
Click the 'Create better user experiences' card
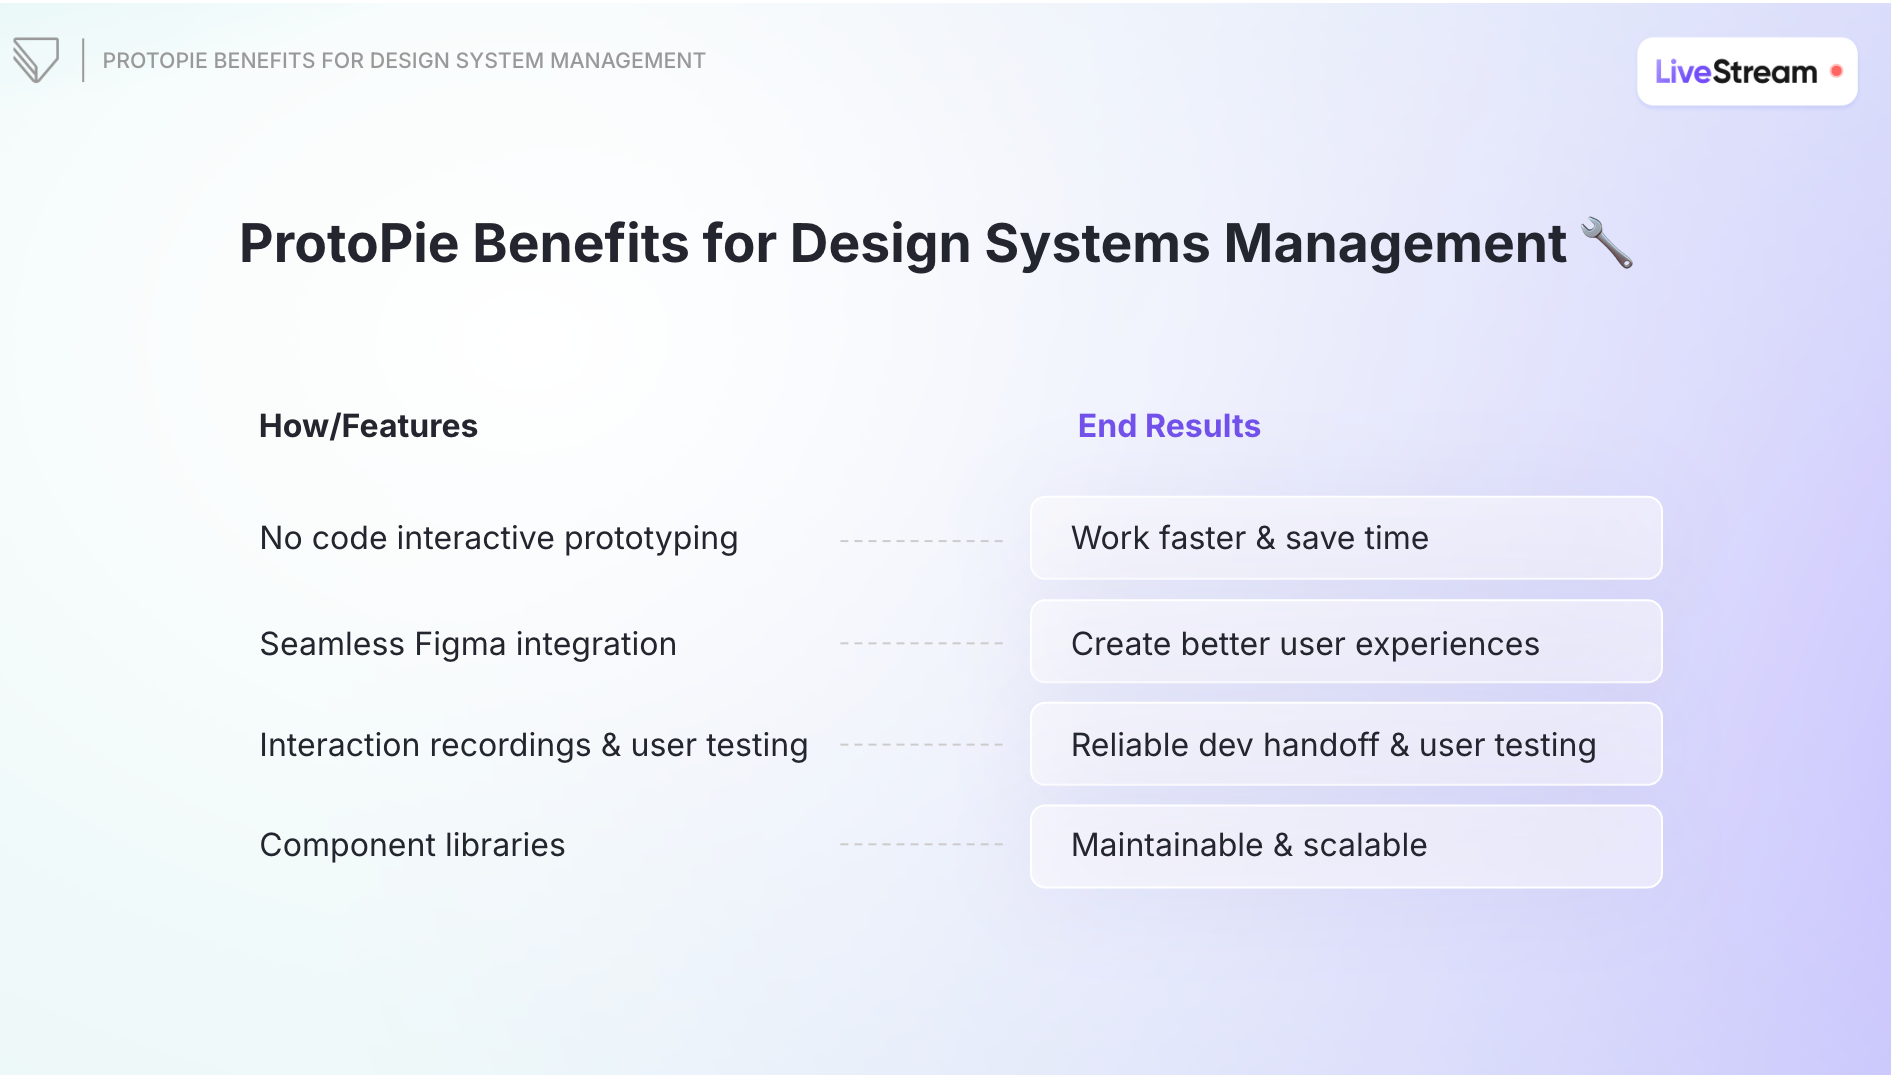(1346, 642)
